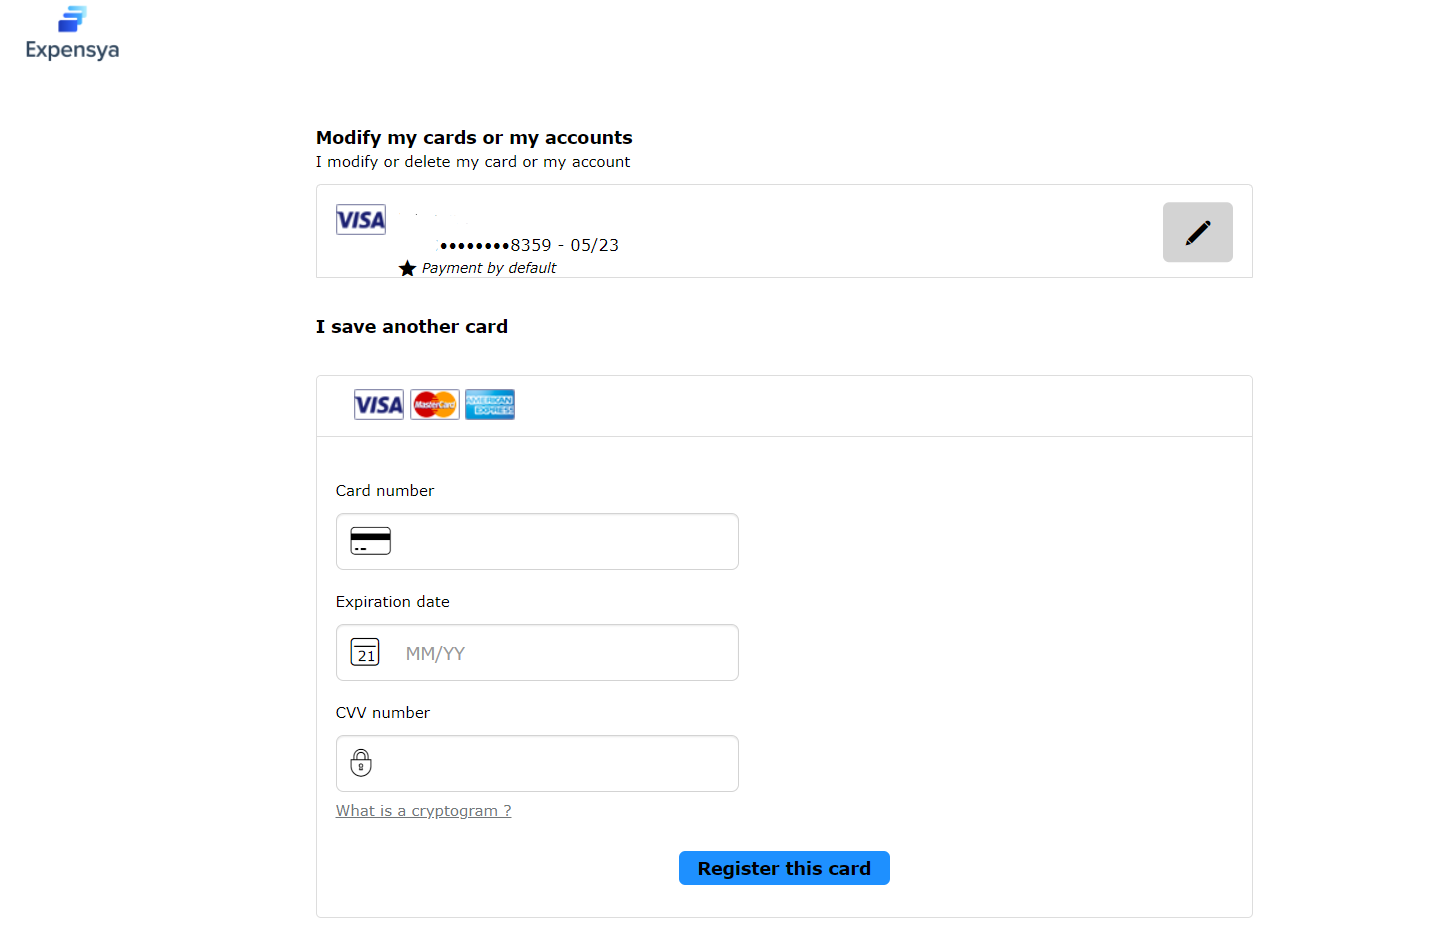Click the credit card icon in Card number field

(x=371, y=541)
